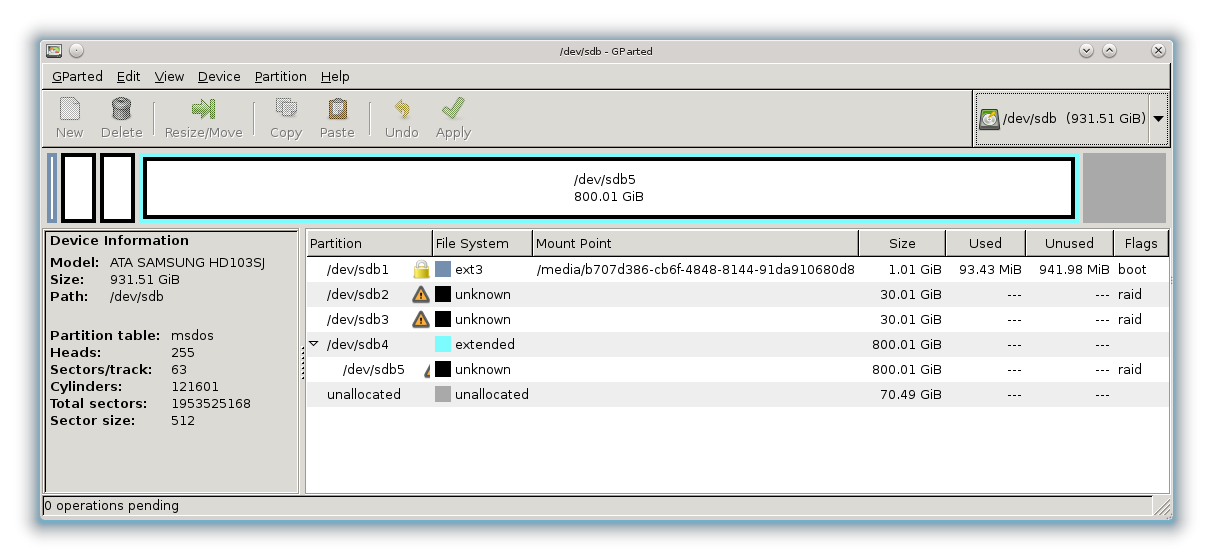Open the /dev/sdb device selector dropdown
Viewport: 1213px width, 560px height.
1158,119
